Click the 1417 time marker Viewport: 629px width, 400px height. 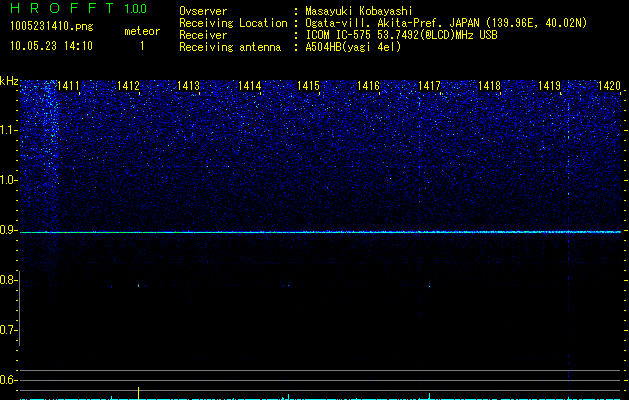[x=429, y=85]
